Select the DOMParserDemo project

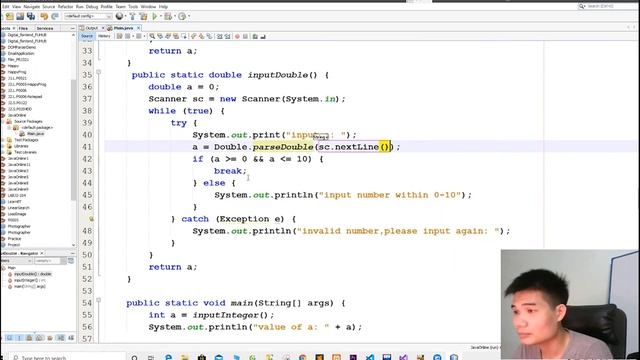22,47
